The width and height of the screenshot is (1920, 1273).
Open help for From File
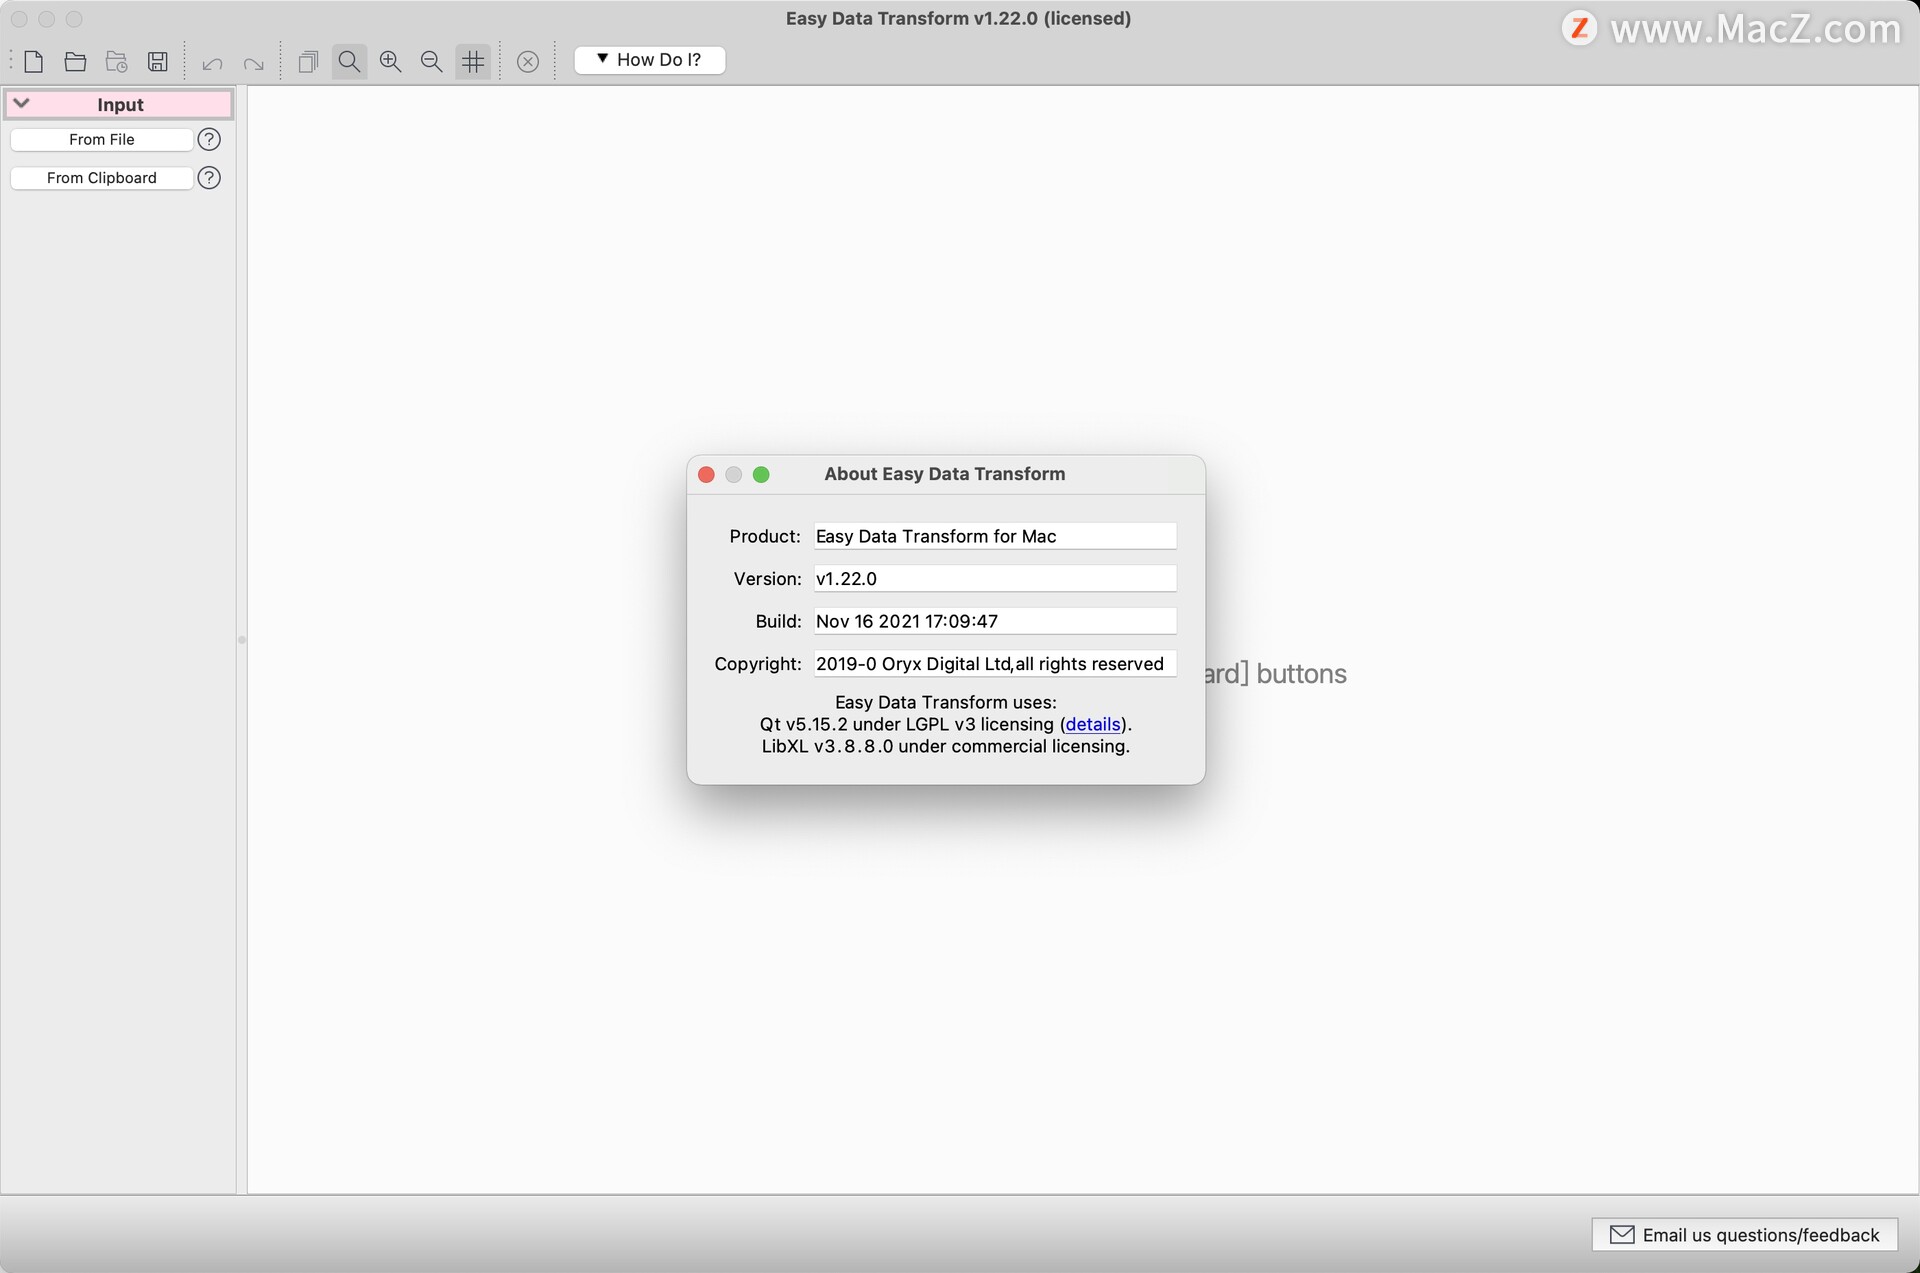(x=209, y=139)
